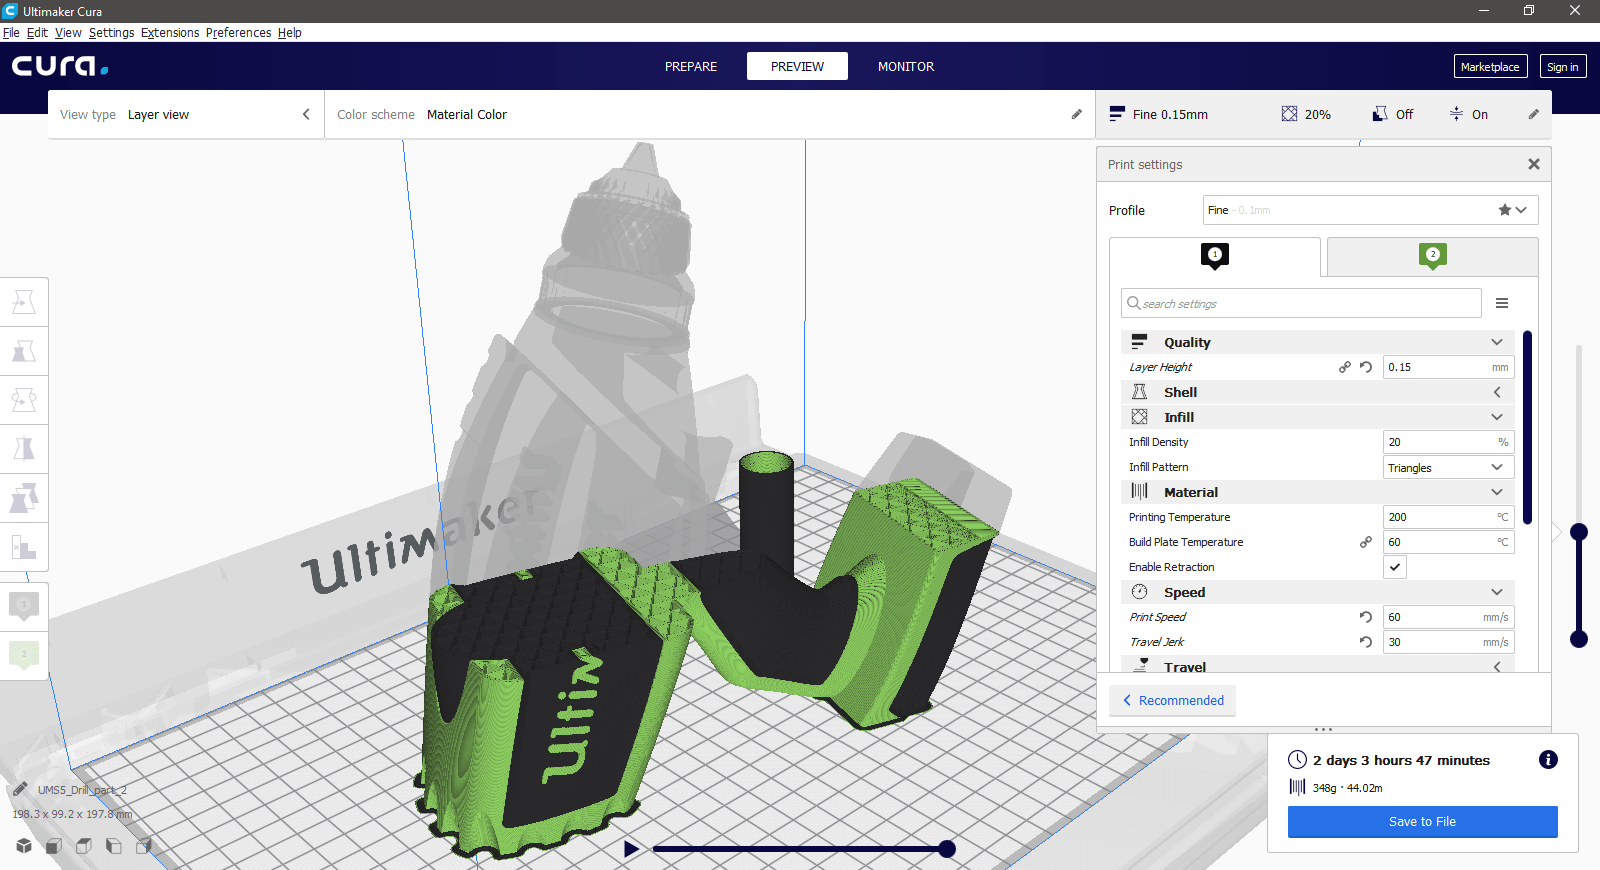Collapse the Material settings section
This screenshot has height=870, width=1600.
[x=1318, y=492]
